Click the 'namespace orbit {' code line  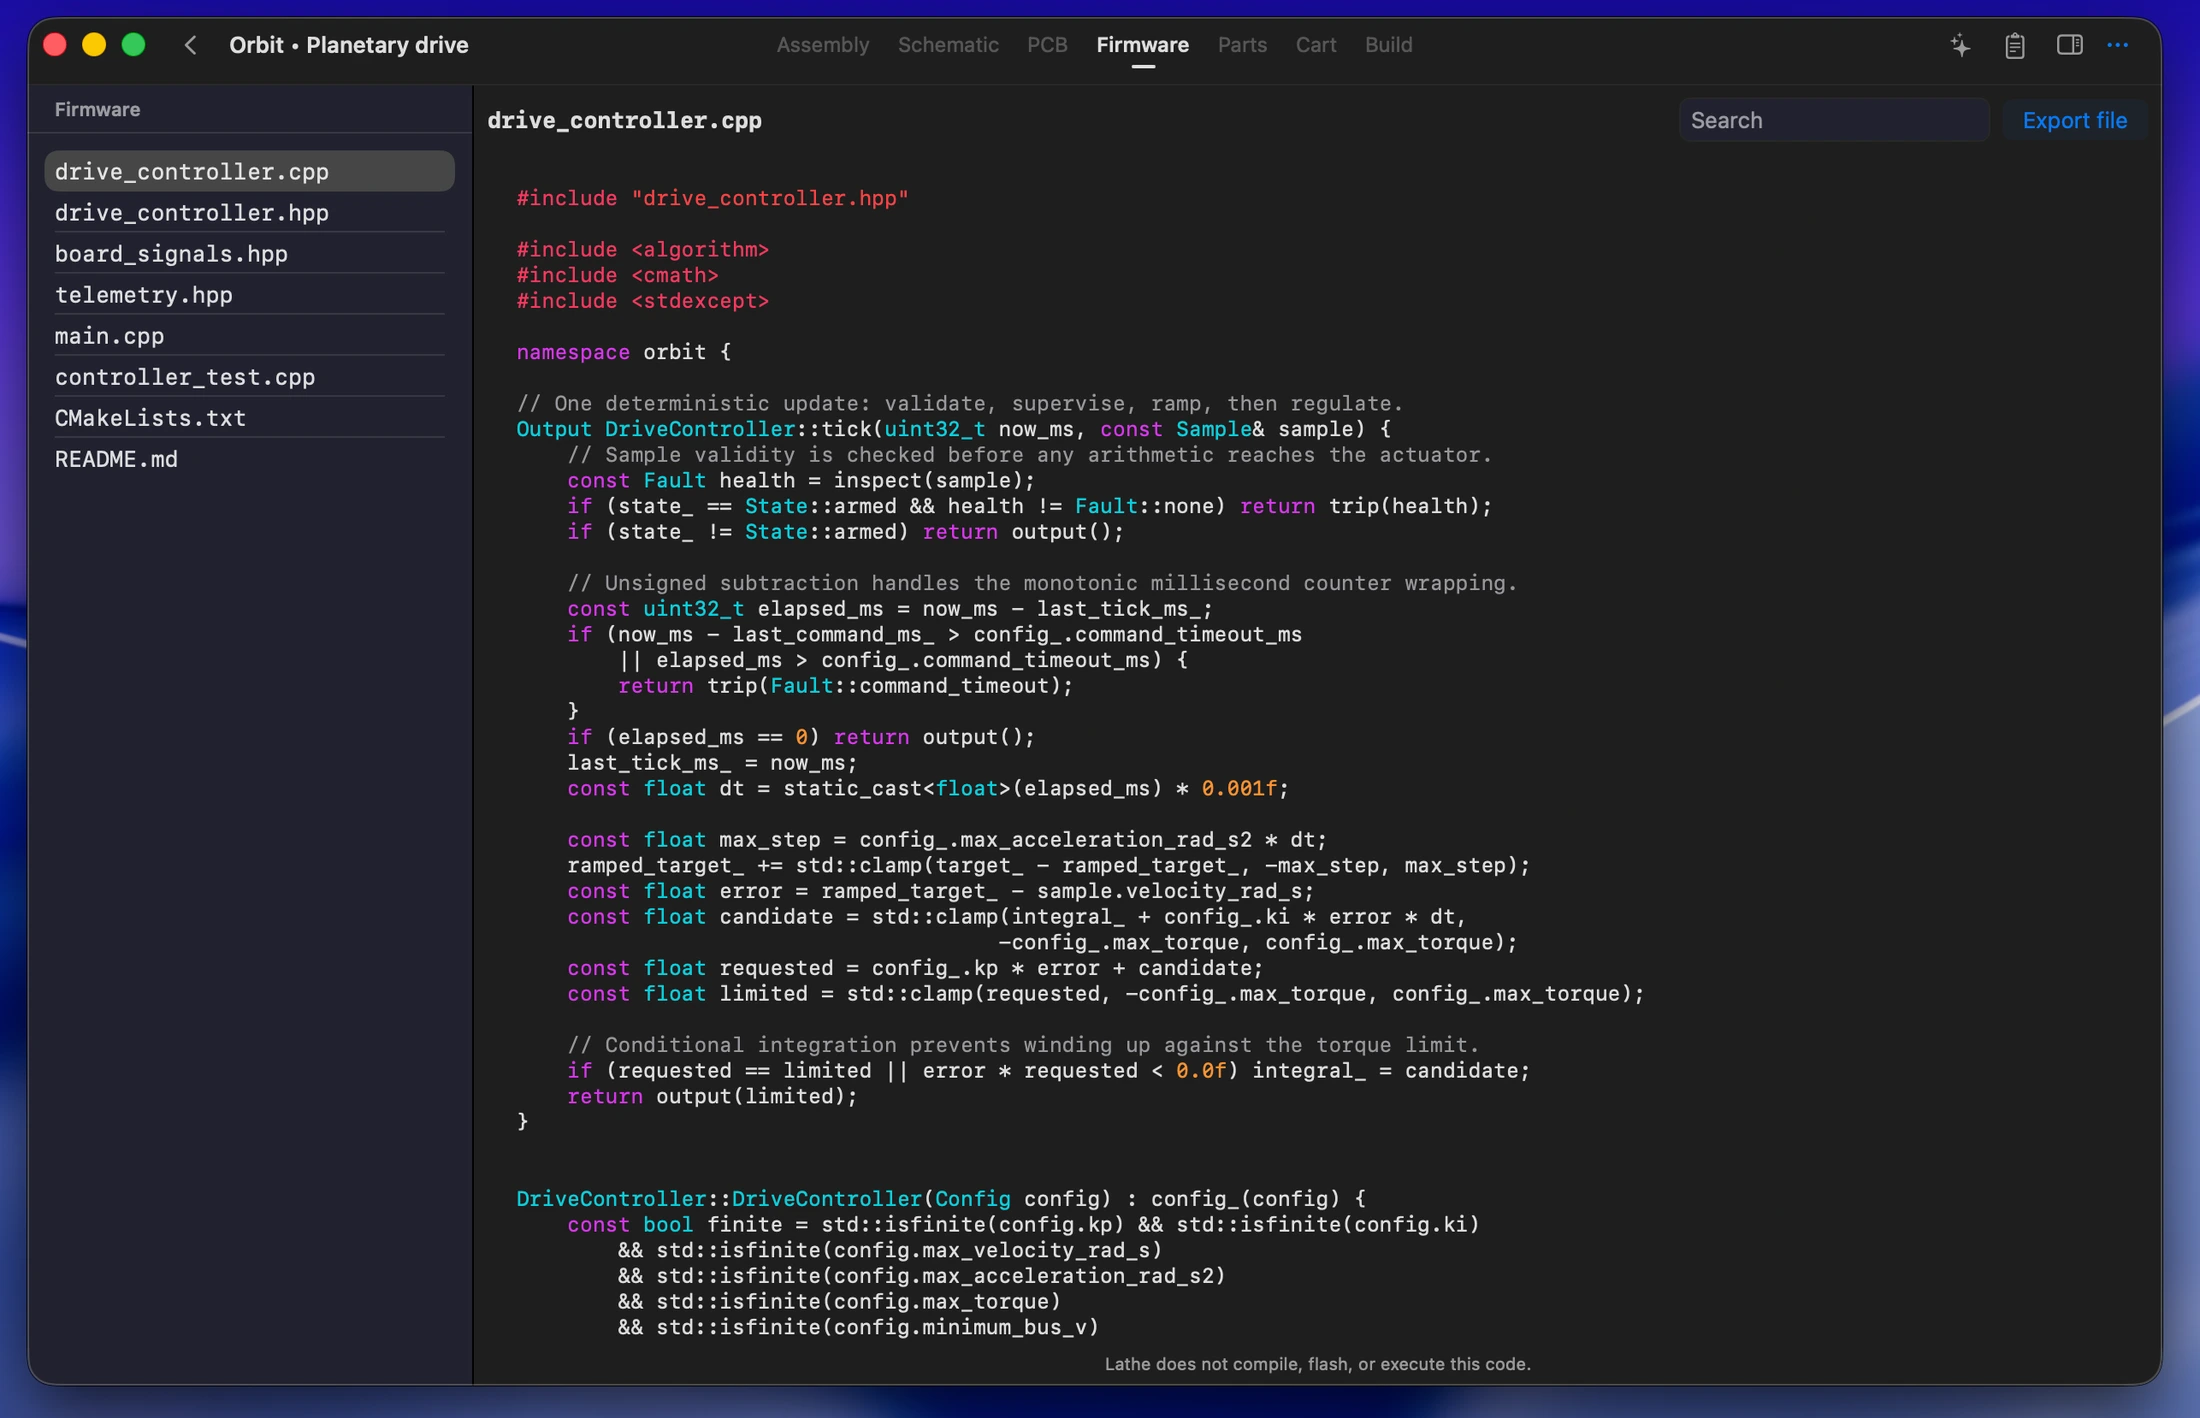pyautogui.click(x=623, y=352)
